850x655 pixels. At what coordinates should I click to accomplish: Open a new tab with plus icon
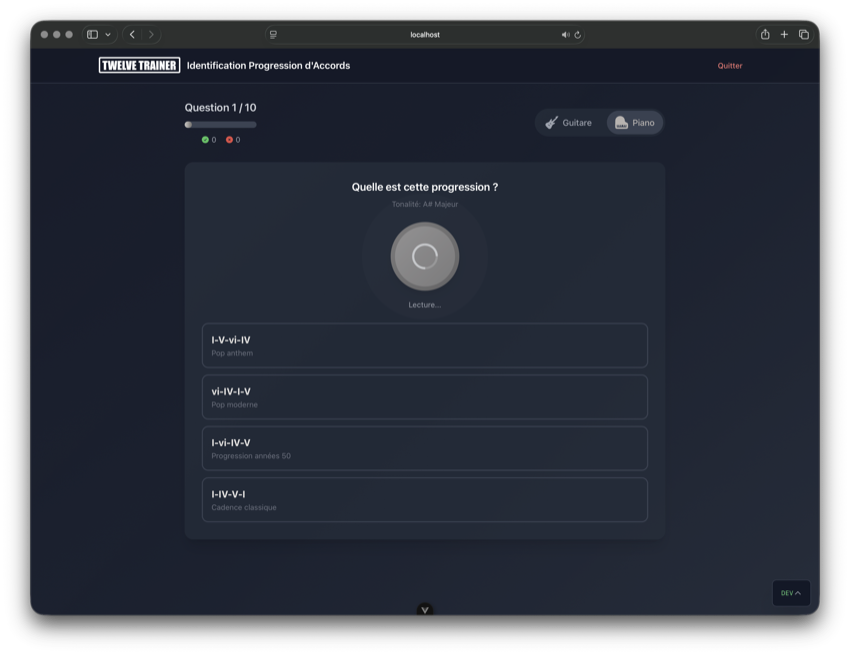[784, 35]
